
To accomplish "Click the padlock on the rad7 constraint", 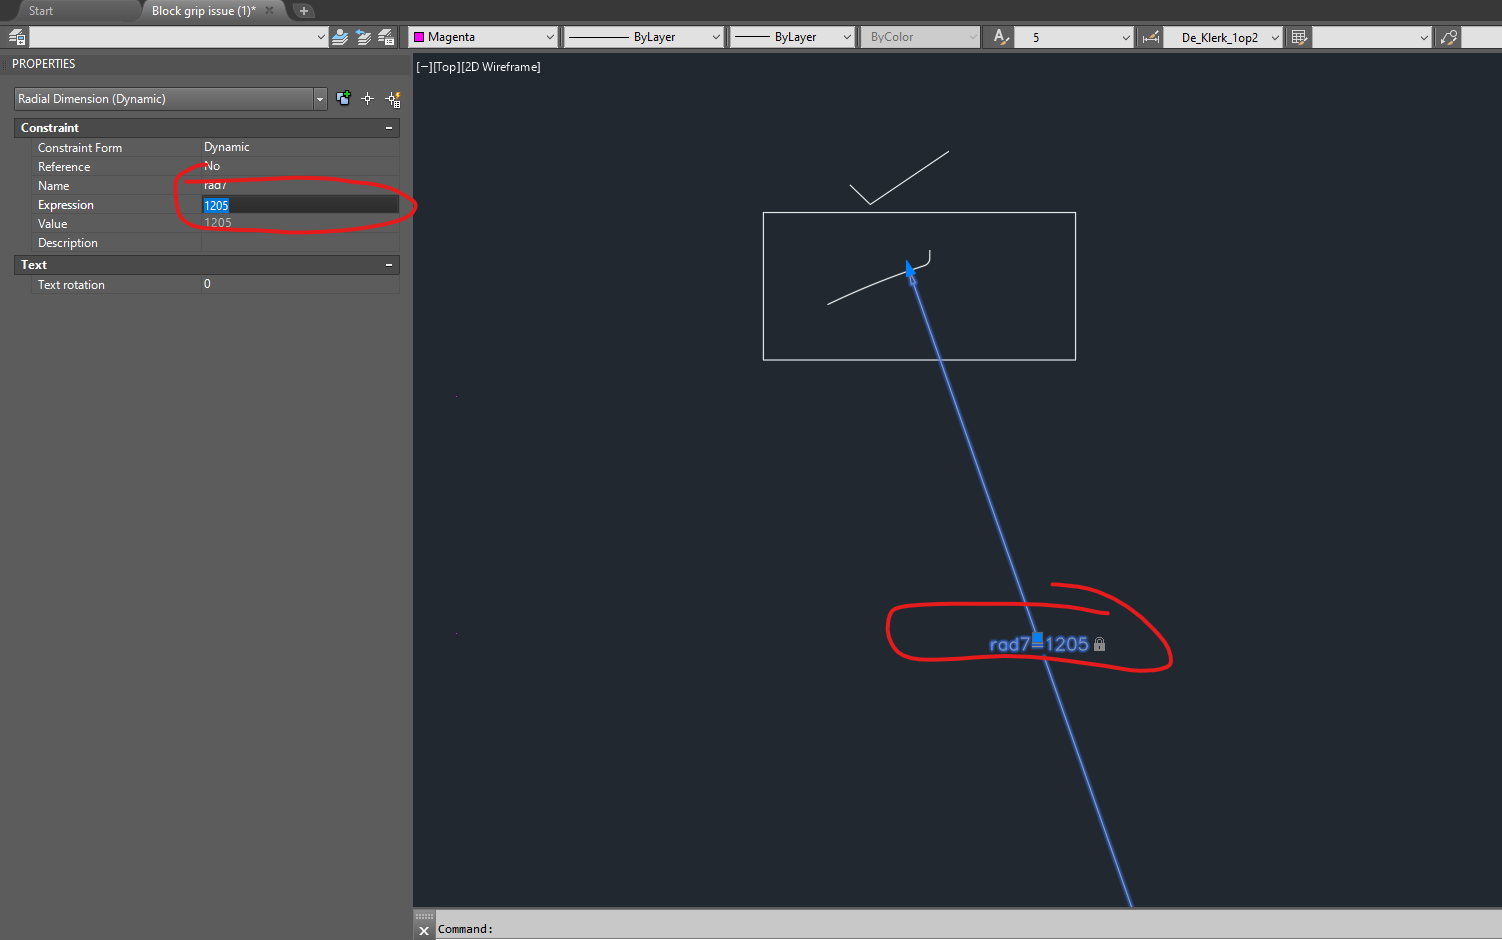I will pos(1100,644).
